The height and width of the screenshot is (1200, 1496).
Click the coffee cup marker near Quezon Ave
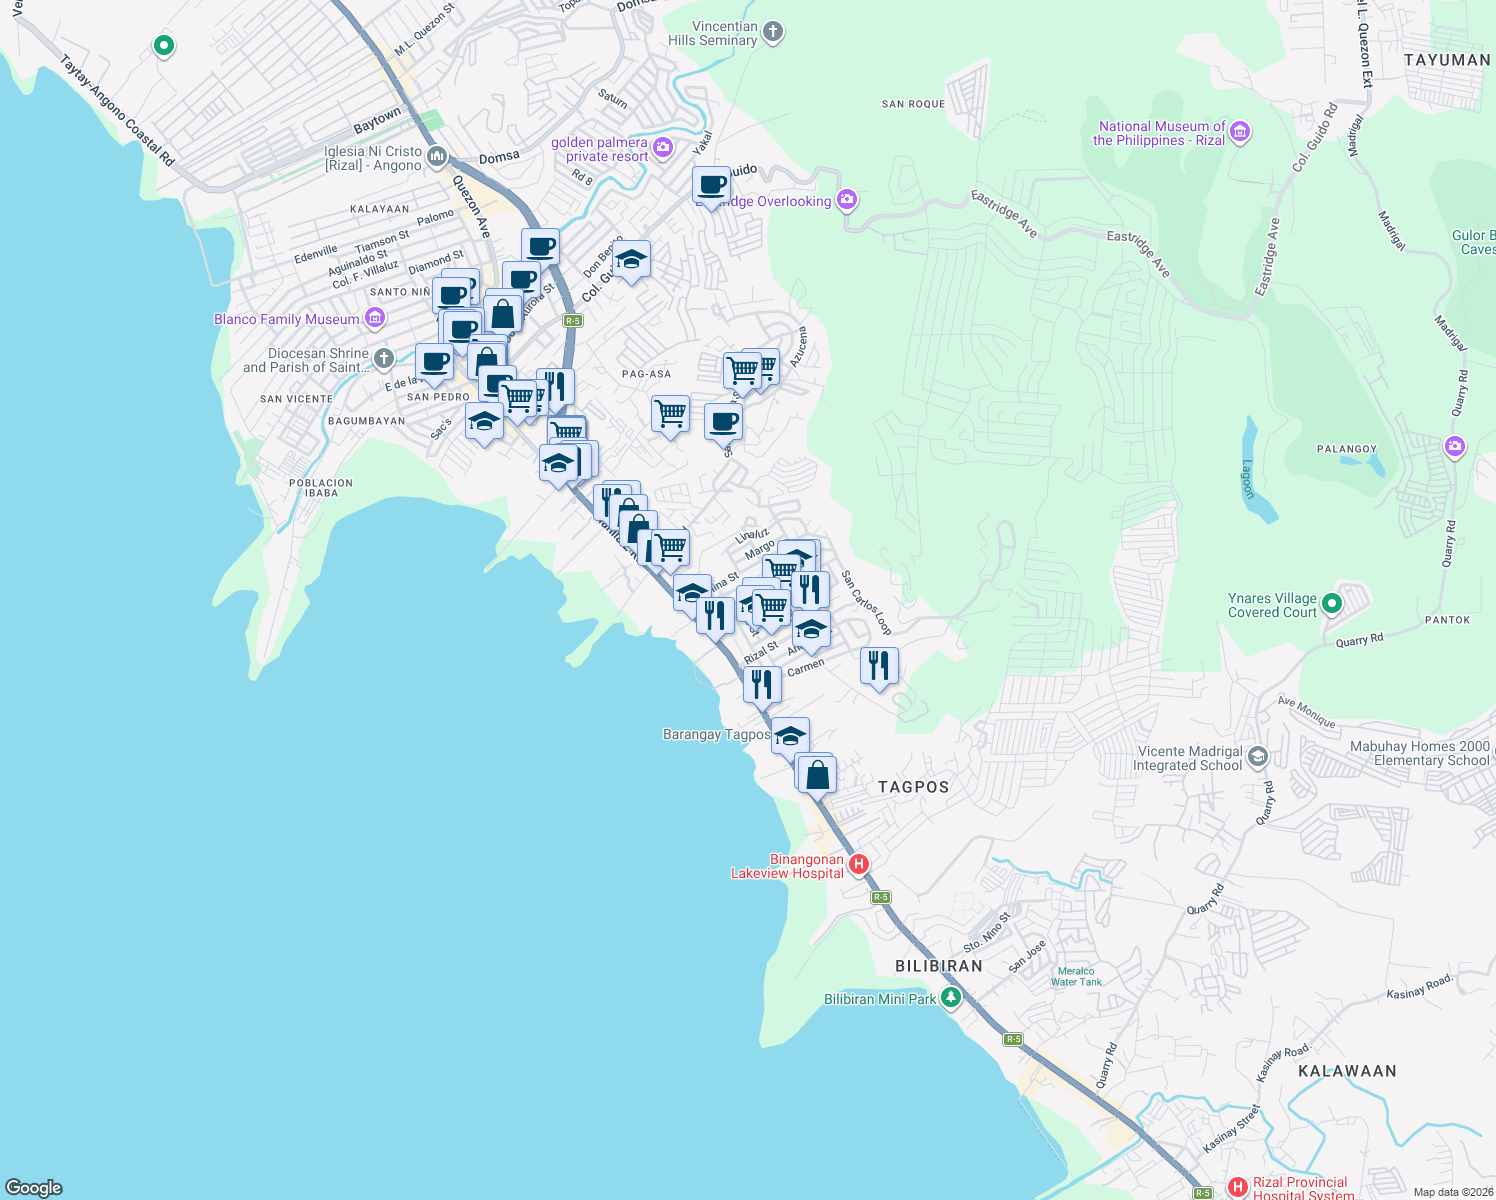538,246
